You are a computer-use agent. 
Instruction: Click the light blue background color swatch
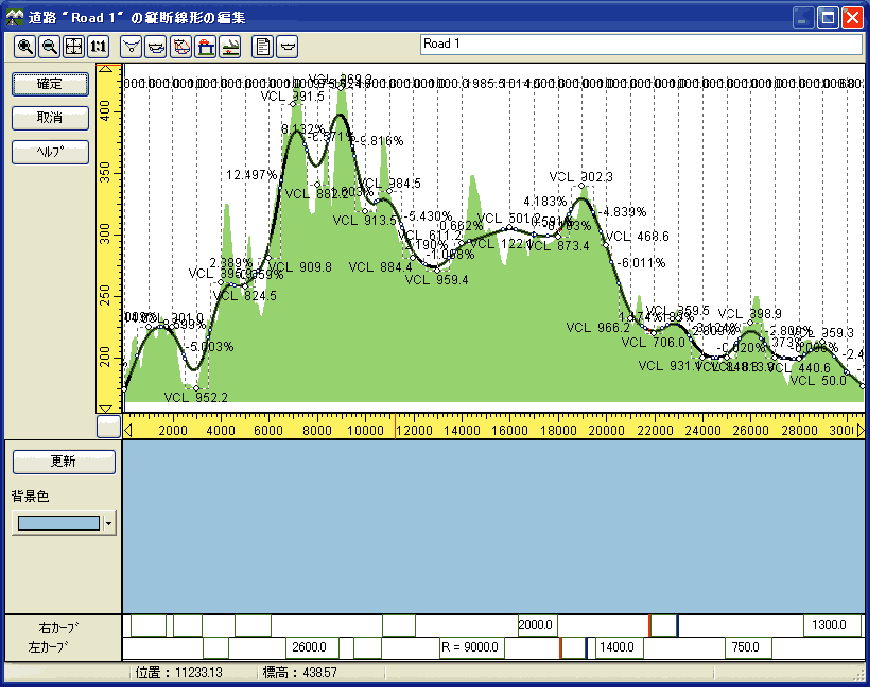tap(59, 523)
